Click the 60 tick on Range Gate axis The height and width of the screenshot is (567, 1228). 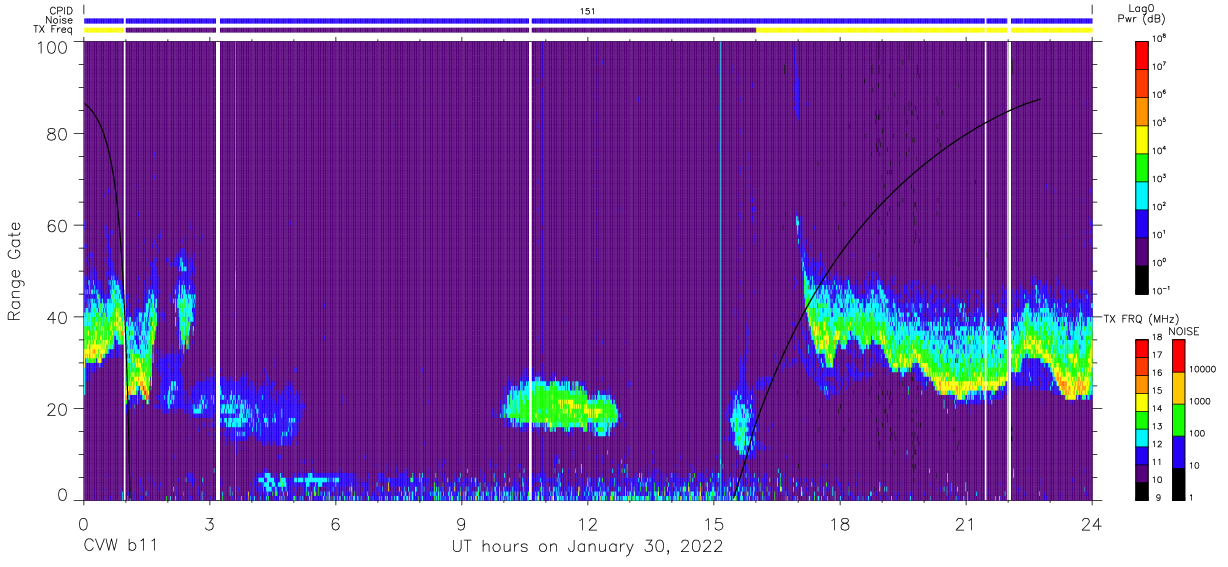[58, 226]
